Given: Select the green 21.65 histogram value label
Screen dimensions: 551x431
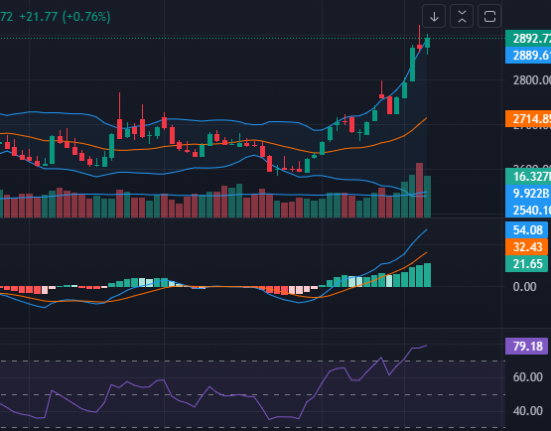Looking at the screenshot, I should 526,264.
